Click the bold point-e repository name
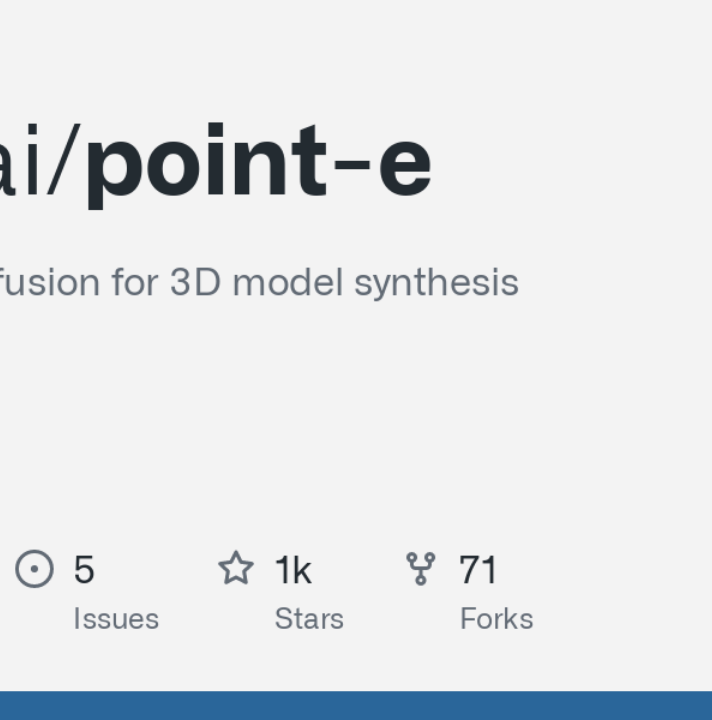712x720 pixels. point(260,165)
